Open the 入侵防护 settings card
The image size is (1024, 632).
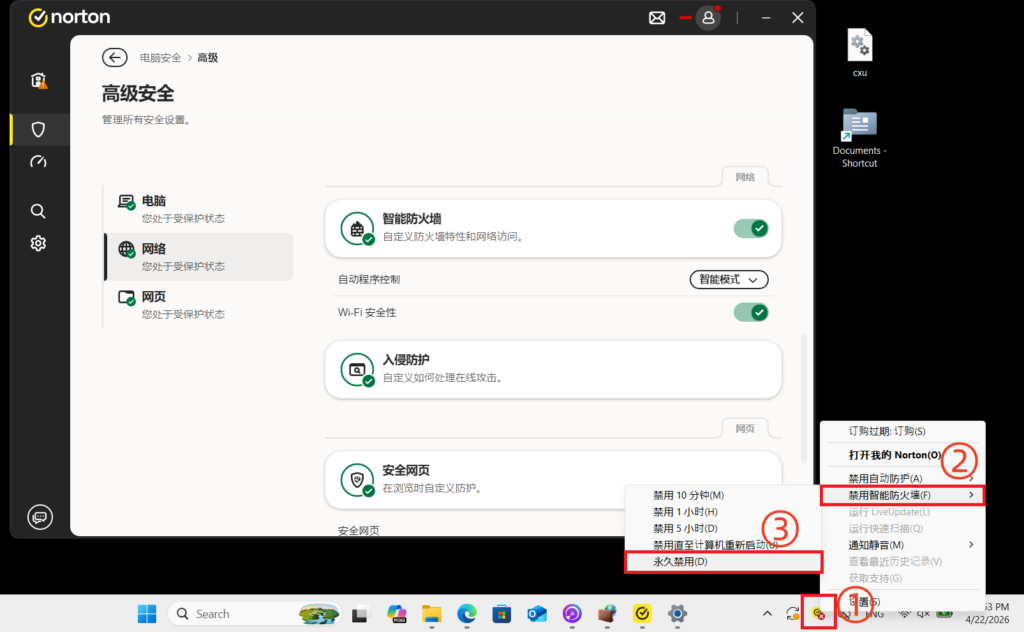(553, 368)
